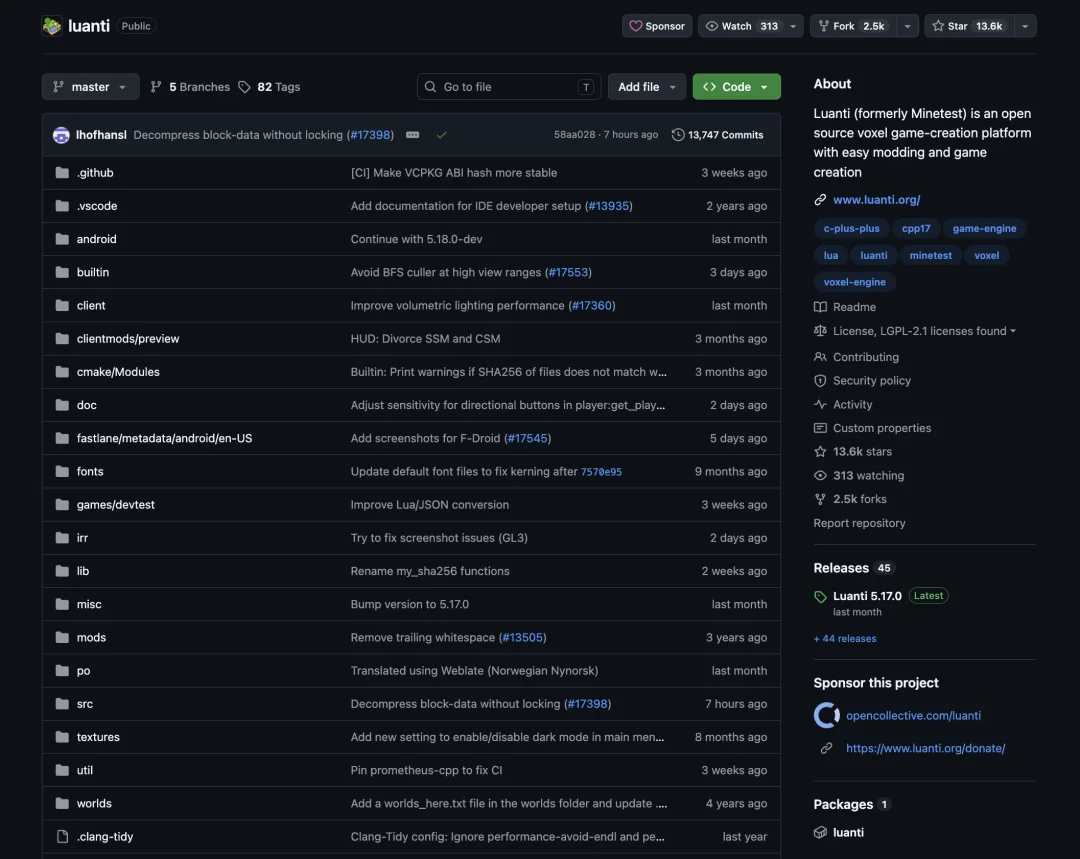Open the worlds folder
Viewport: 1080px width, 859px height.
(x=94, y=803)
